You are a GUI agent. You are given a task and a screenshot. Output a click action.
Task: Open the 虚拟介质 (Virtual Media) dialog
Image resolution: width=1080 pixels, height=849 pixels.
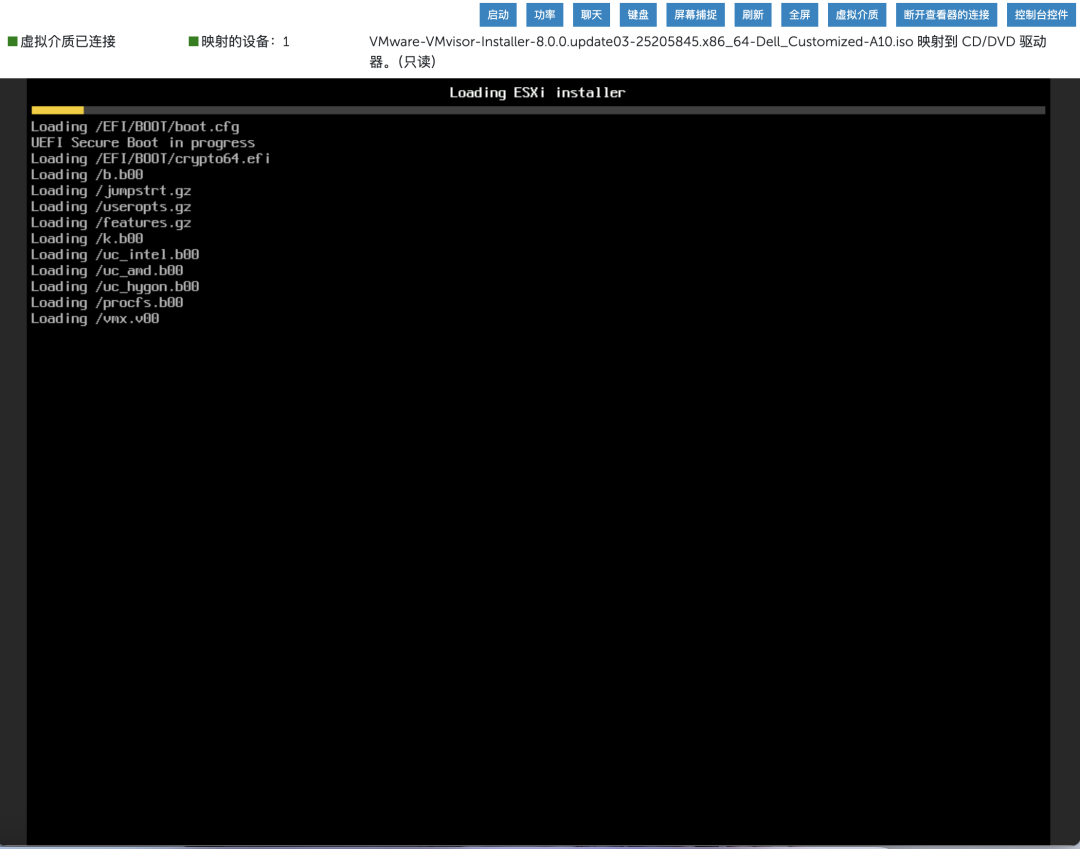tap(857, 14)
